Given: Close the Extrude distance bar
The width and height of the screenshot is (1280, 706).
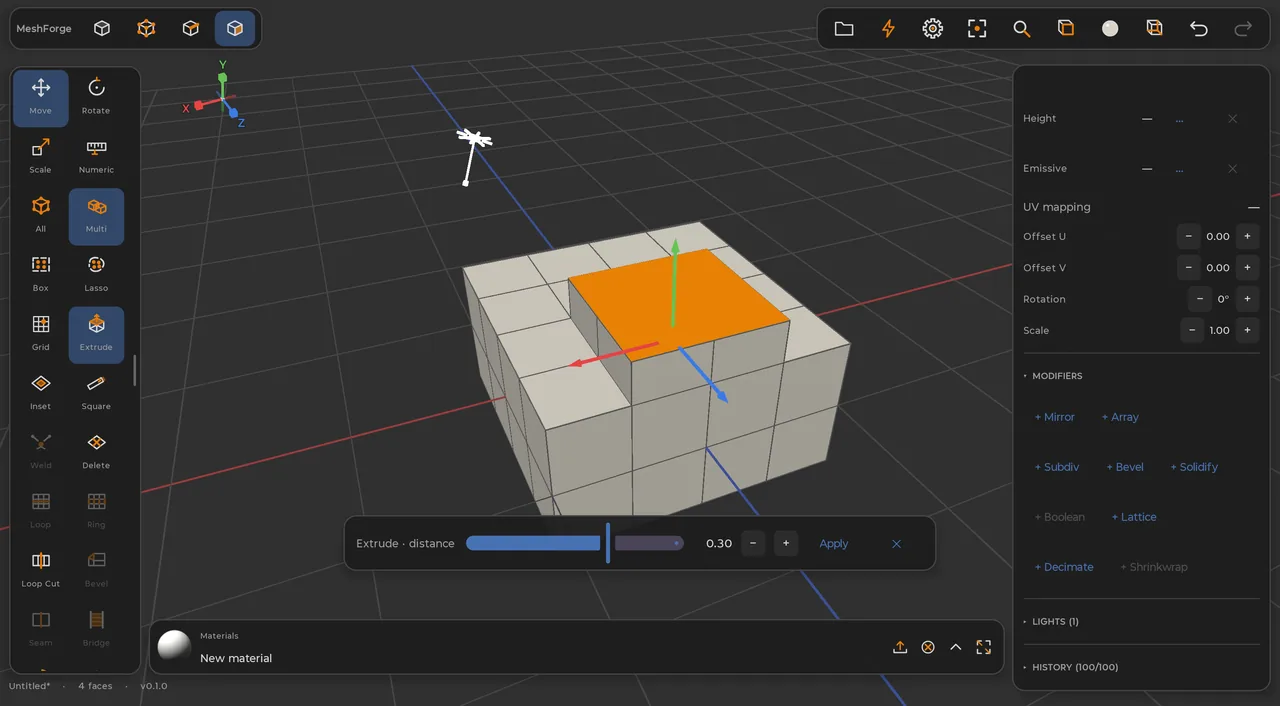Looking at the screenshot, I should click(896, 544).
